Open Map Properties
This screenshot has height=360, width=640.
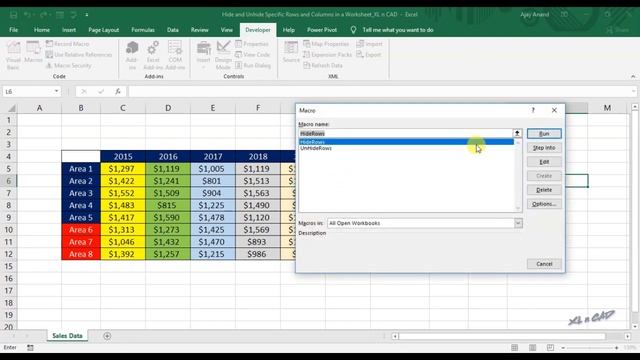326,44
